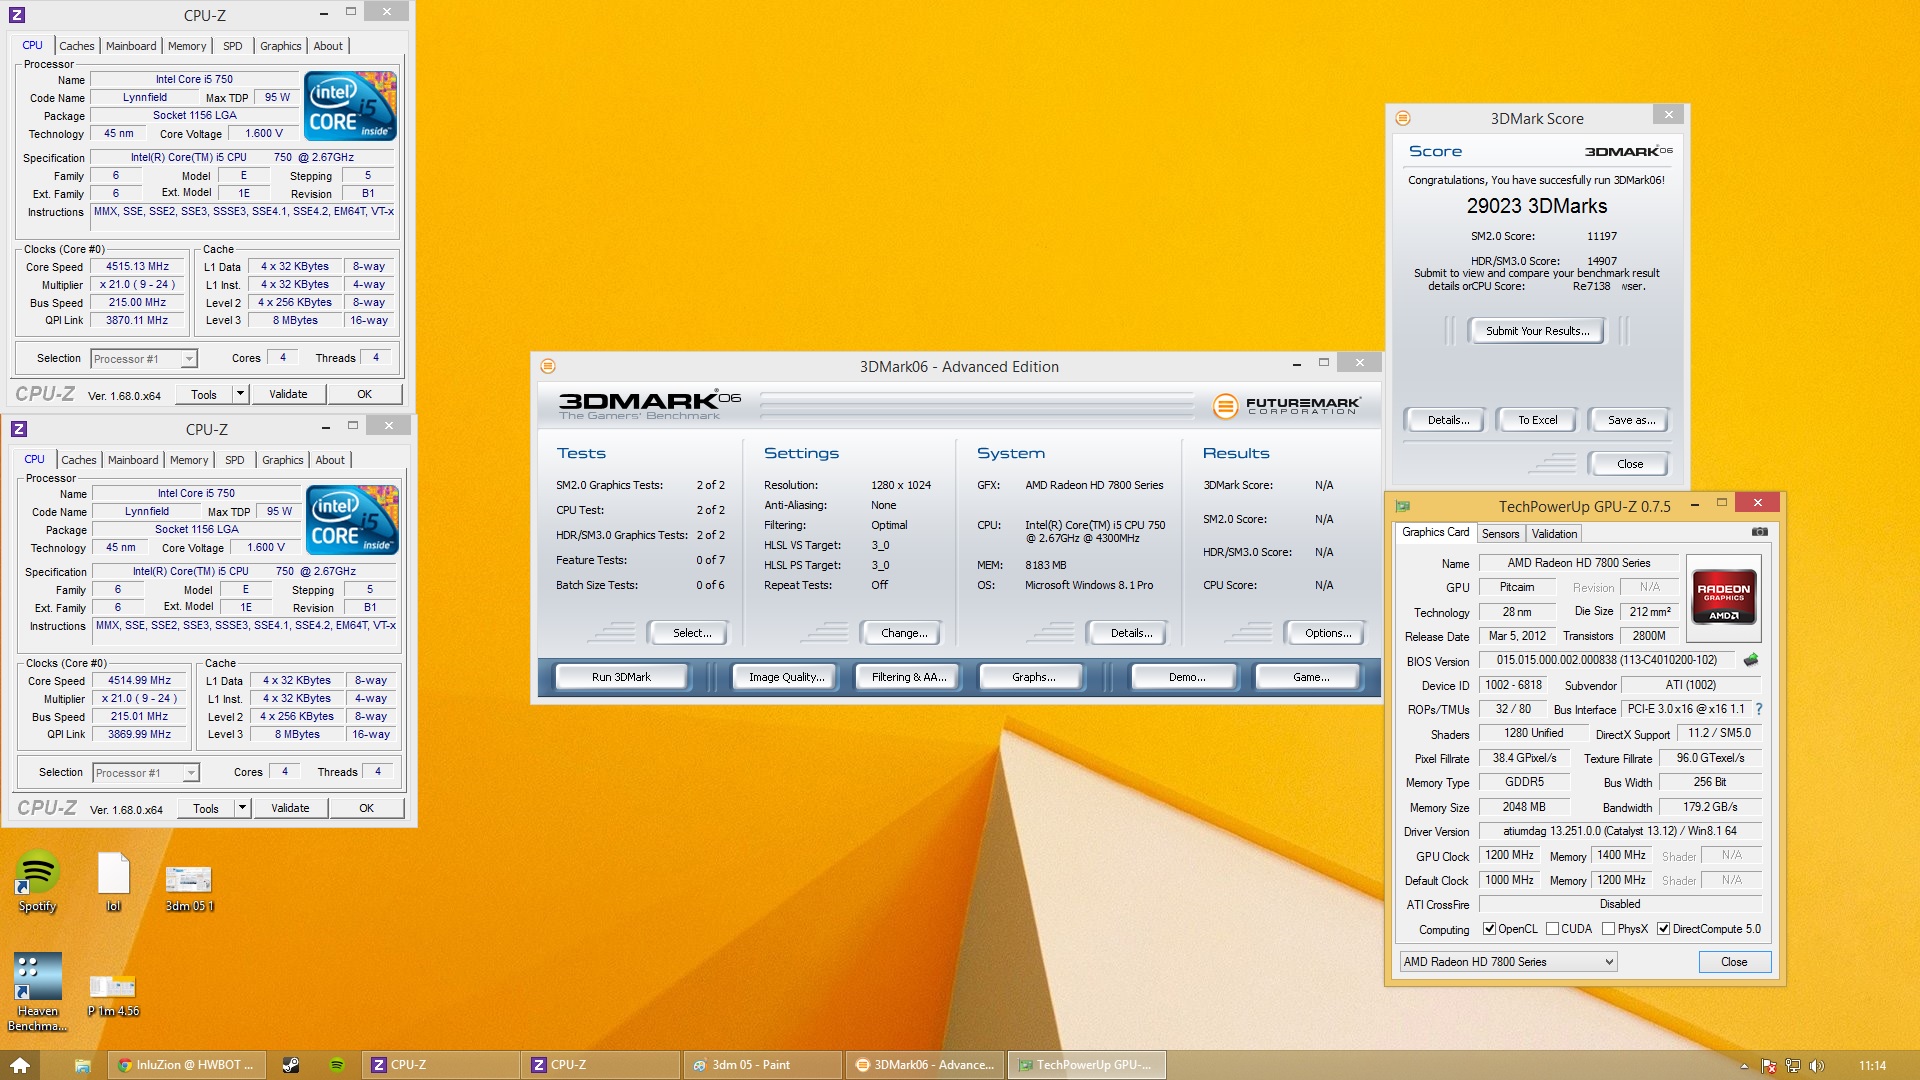Click the network tray icon
This screenshot has height=1080, width=1920.
[1793, 1066]
